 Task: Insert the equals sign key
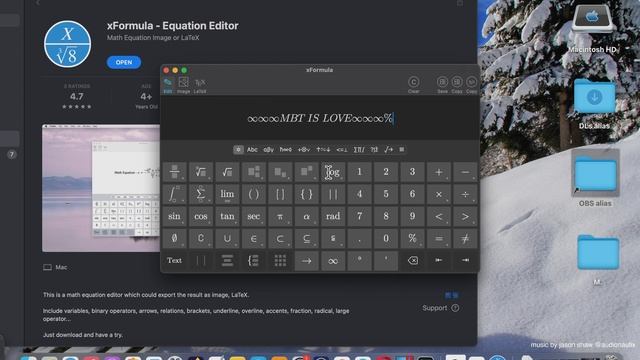pyautogui.click(x=439, y=238)
